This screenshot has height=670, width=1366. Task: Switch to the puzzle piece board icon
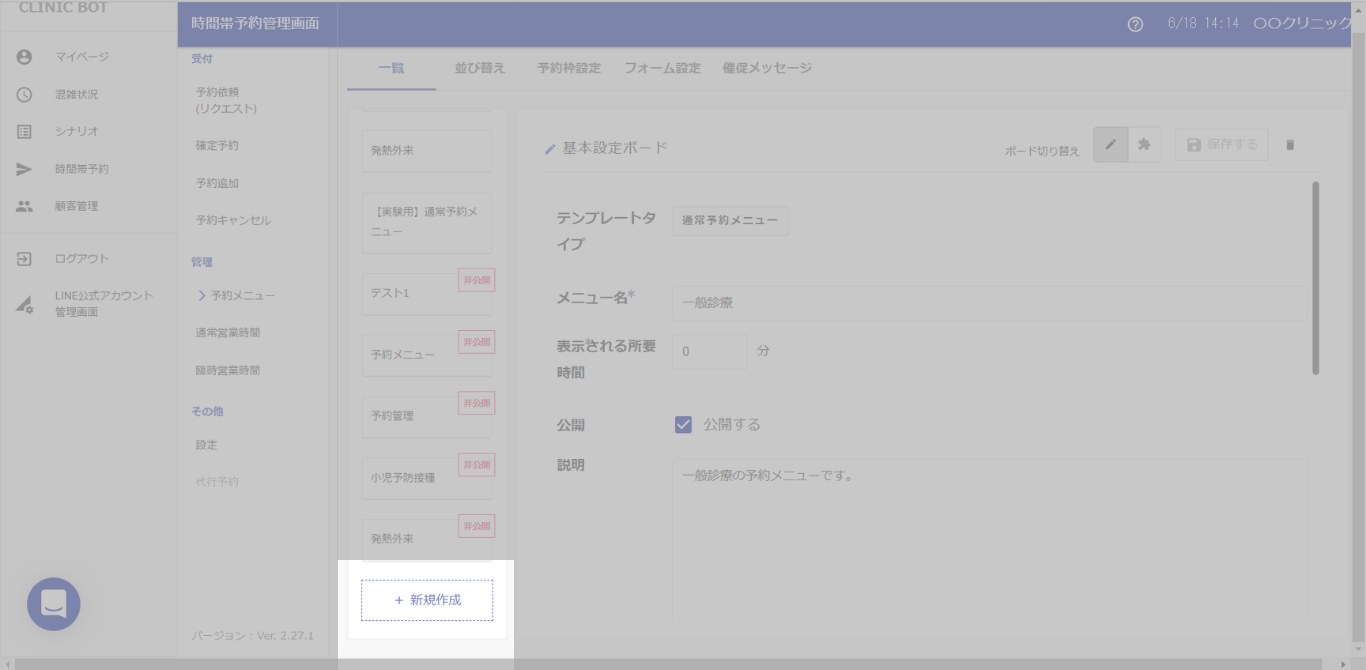click(1144, 145)
